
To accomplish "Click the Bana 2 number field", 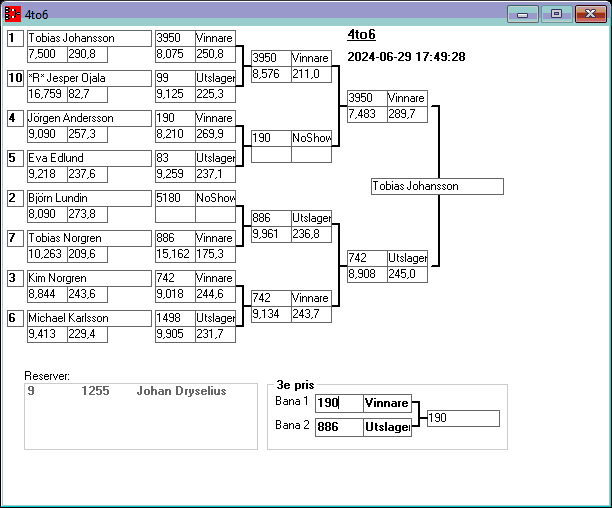I will [x=339, y=427].
